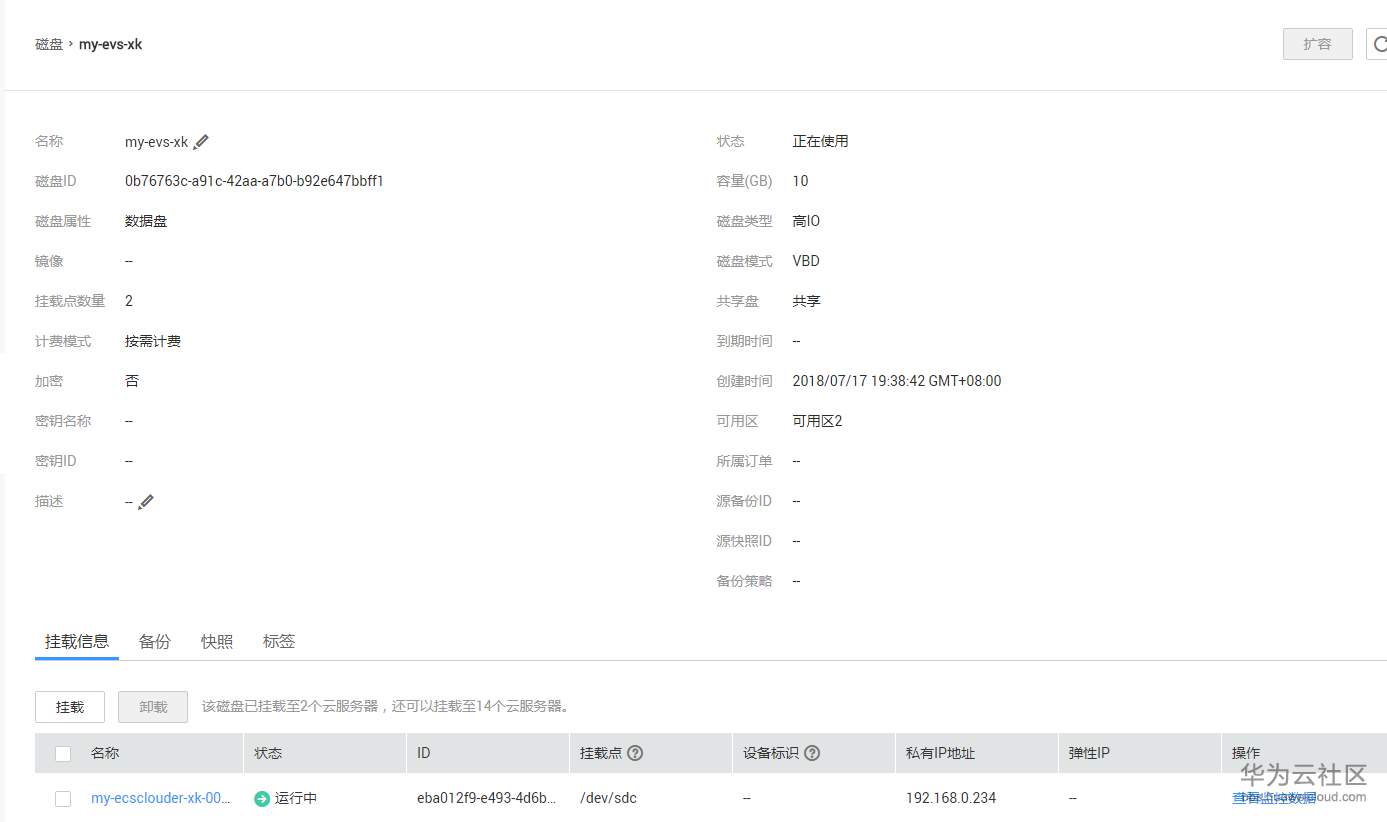
Task: Edit the 描述 field via its pencil icon
Action: coord(147,501)
